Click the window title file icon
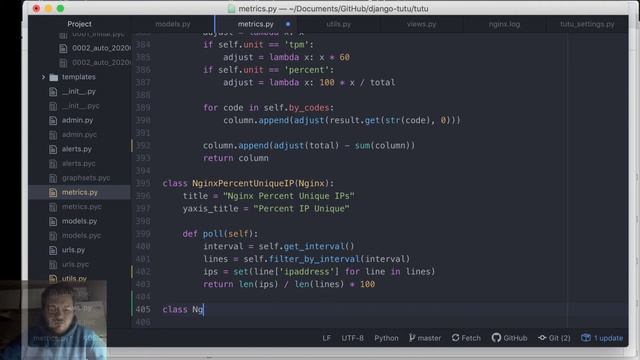The image size is (640, 360). (231, 9)
